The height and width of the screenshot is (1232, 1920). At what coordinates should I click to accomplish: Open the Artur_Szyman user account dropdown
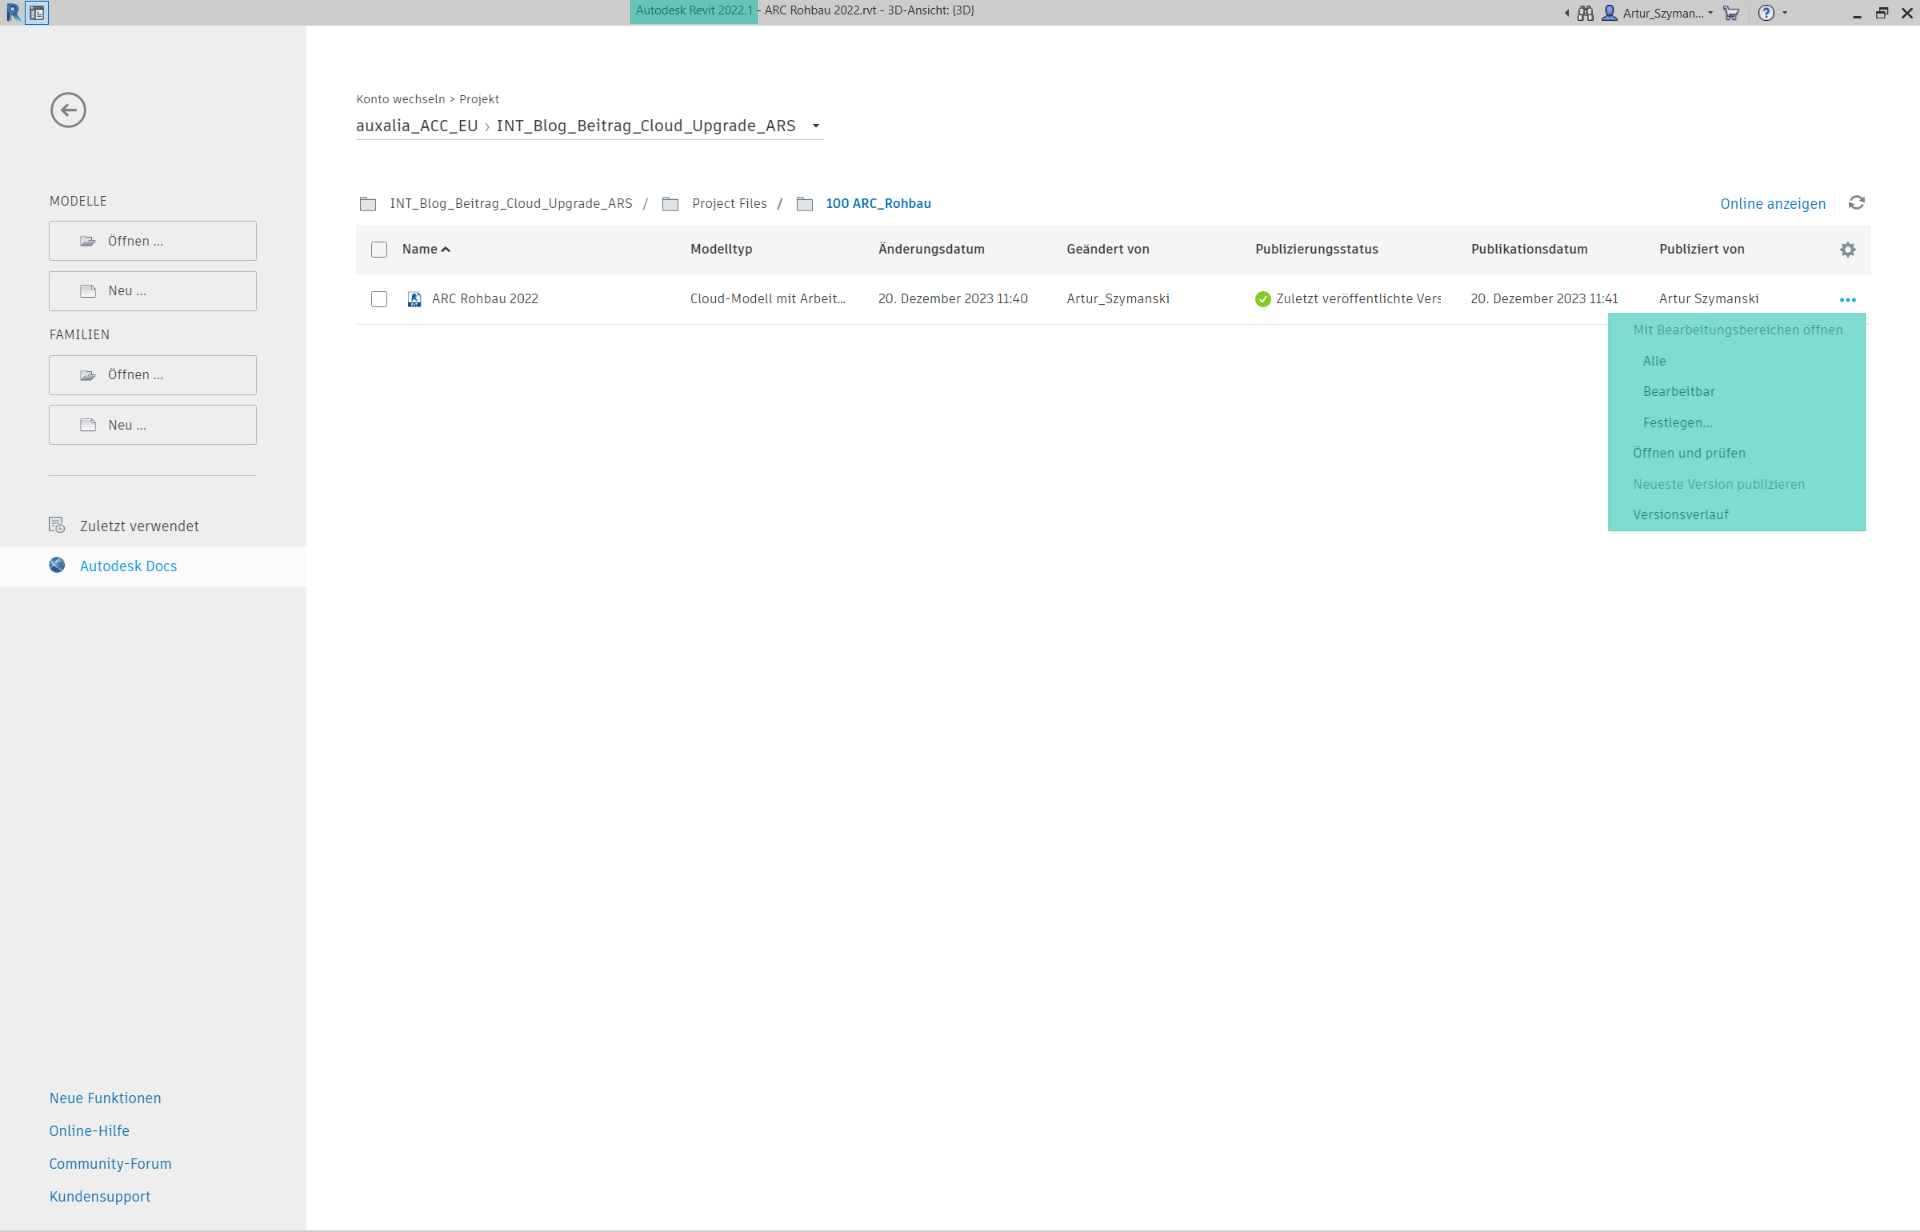tap(1664, 13)
